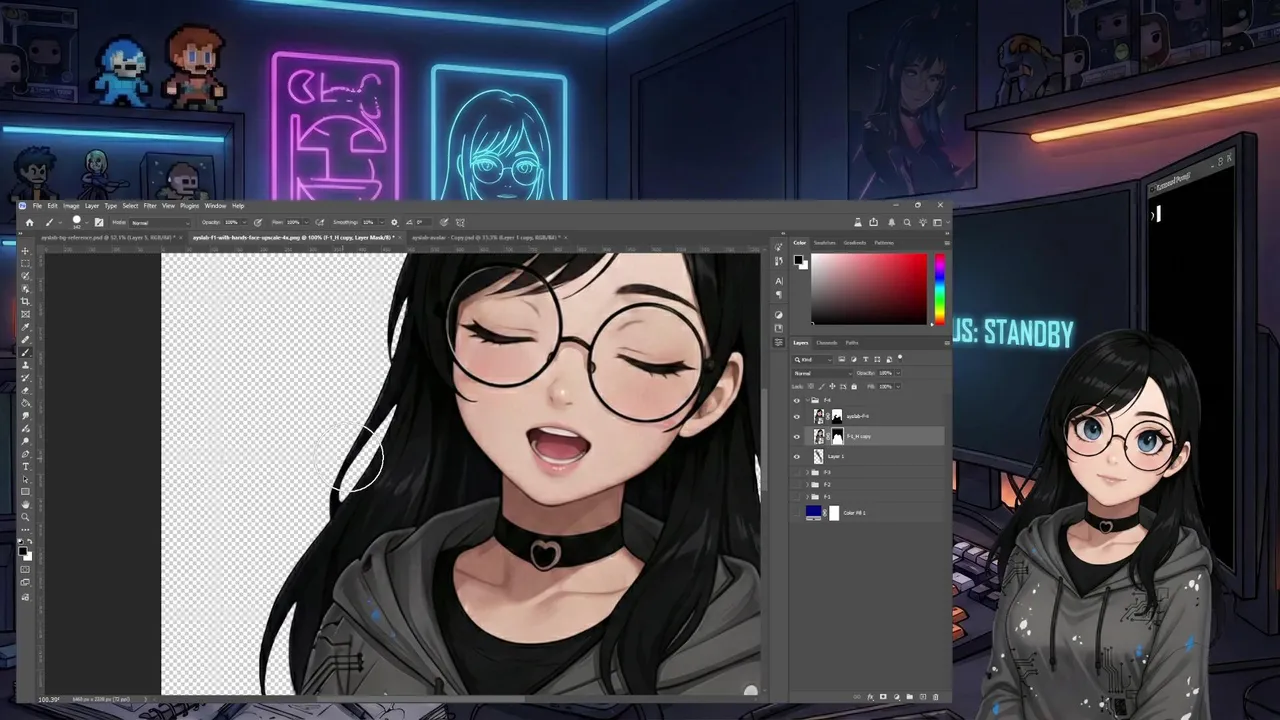This screenshot has height=720, width=1280.
Task: Select the F-1_H copy layer mask thumbnail
Action: point(838,436)
